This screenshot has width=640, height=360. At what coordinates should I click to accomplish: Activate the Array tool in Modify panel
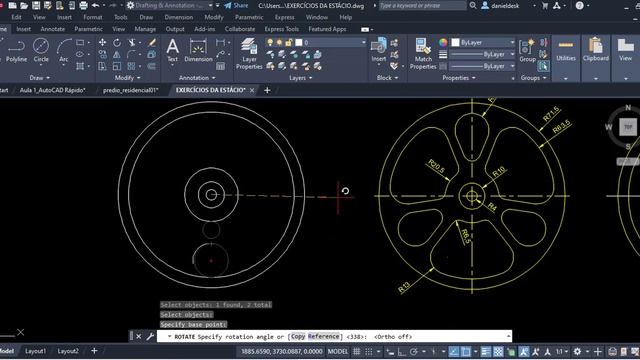tap(131, 66)
